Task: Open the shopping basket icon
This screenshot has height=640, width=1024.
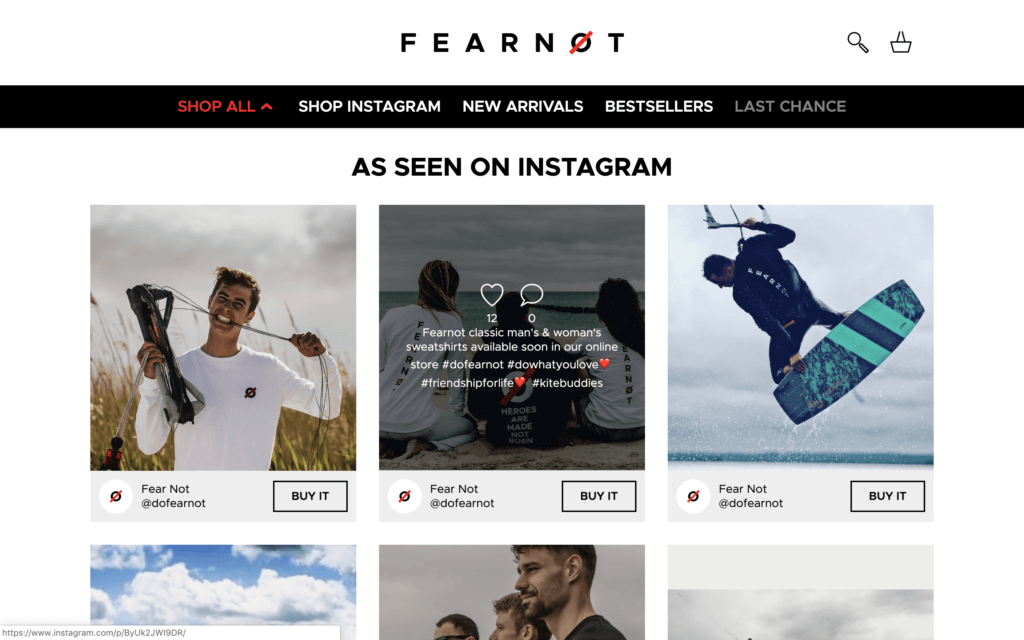Action: (901, 42)
